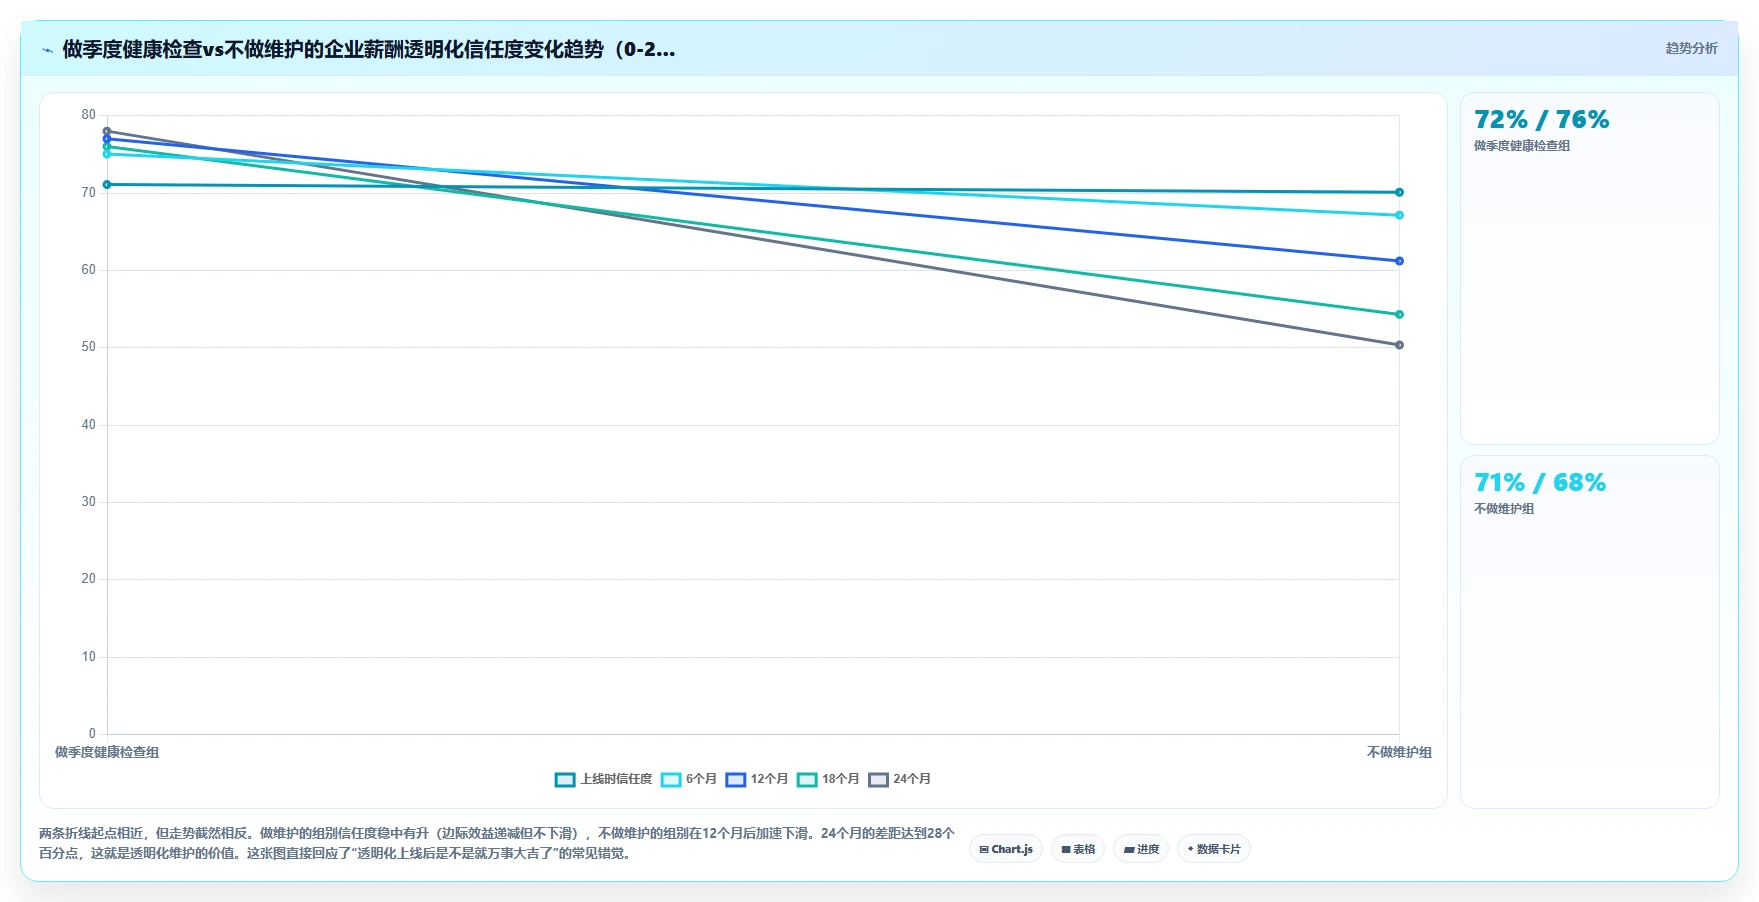
Task: Select the 71% / 68% stat card
Action: [x=1589, y=631]
